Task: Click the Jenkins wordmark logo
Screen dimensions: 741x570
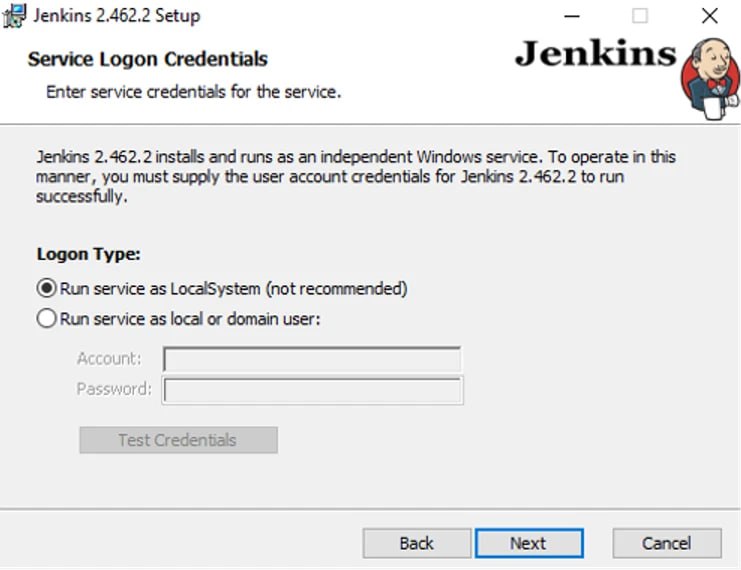Action: (x=595, y=53)
